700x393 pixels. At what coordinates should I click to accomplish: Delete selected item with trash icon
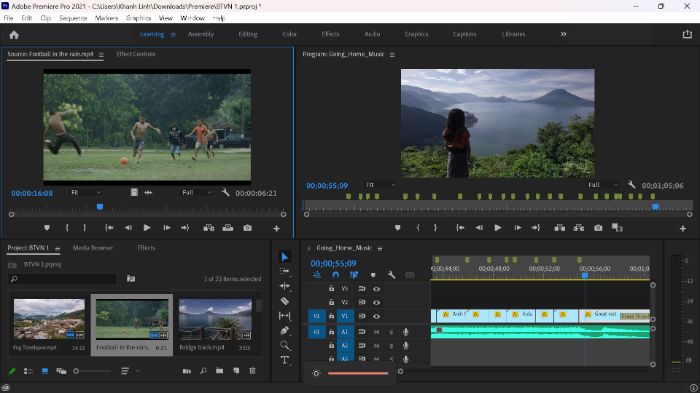click(252, 371)
